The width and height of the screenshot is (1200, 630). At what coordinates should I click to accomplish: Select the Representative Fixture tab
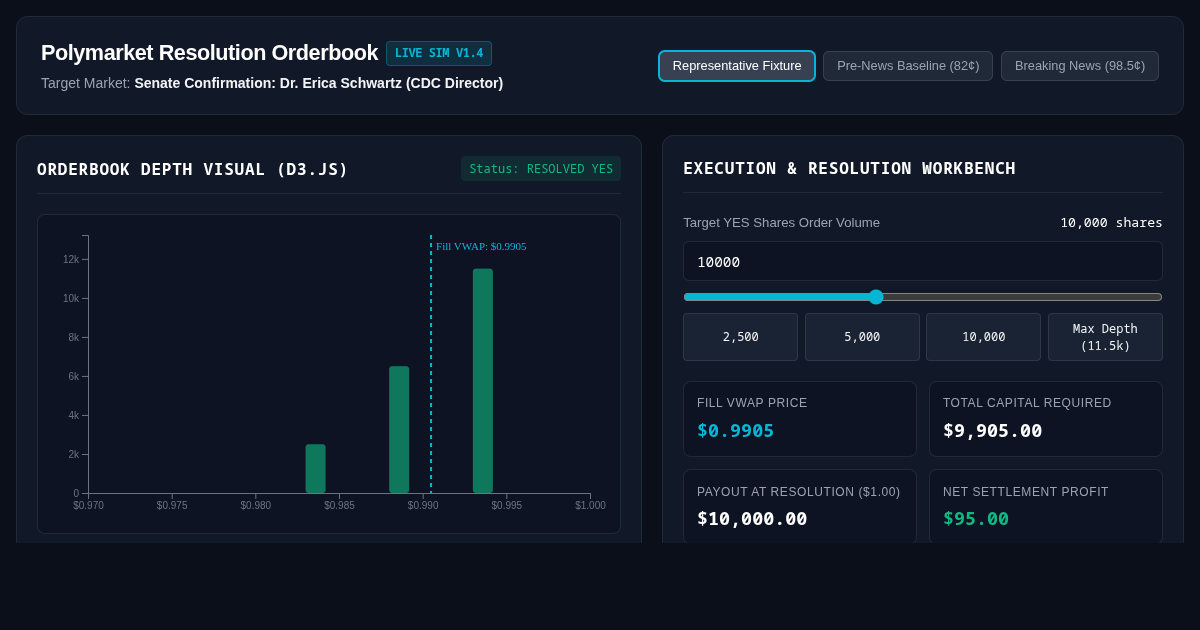(x=737, y=66)
